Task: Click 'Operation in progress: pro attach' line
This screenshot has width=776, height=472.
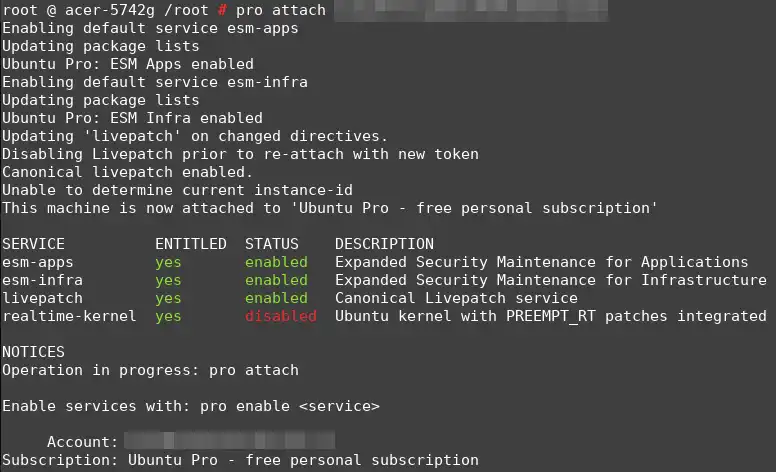Action: pyautogui.click(x=150, y=370)
